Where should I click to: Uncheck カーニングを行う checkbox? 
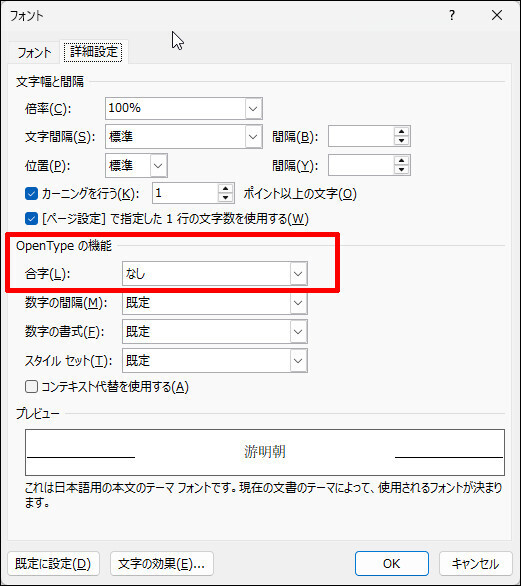31,194
